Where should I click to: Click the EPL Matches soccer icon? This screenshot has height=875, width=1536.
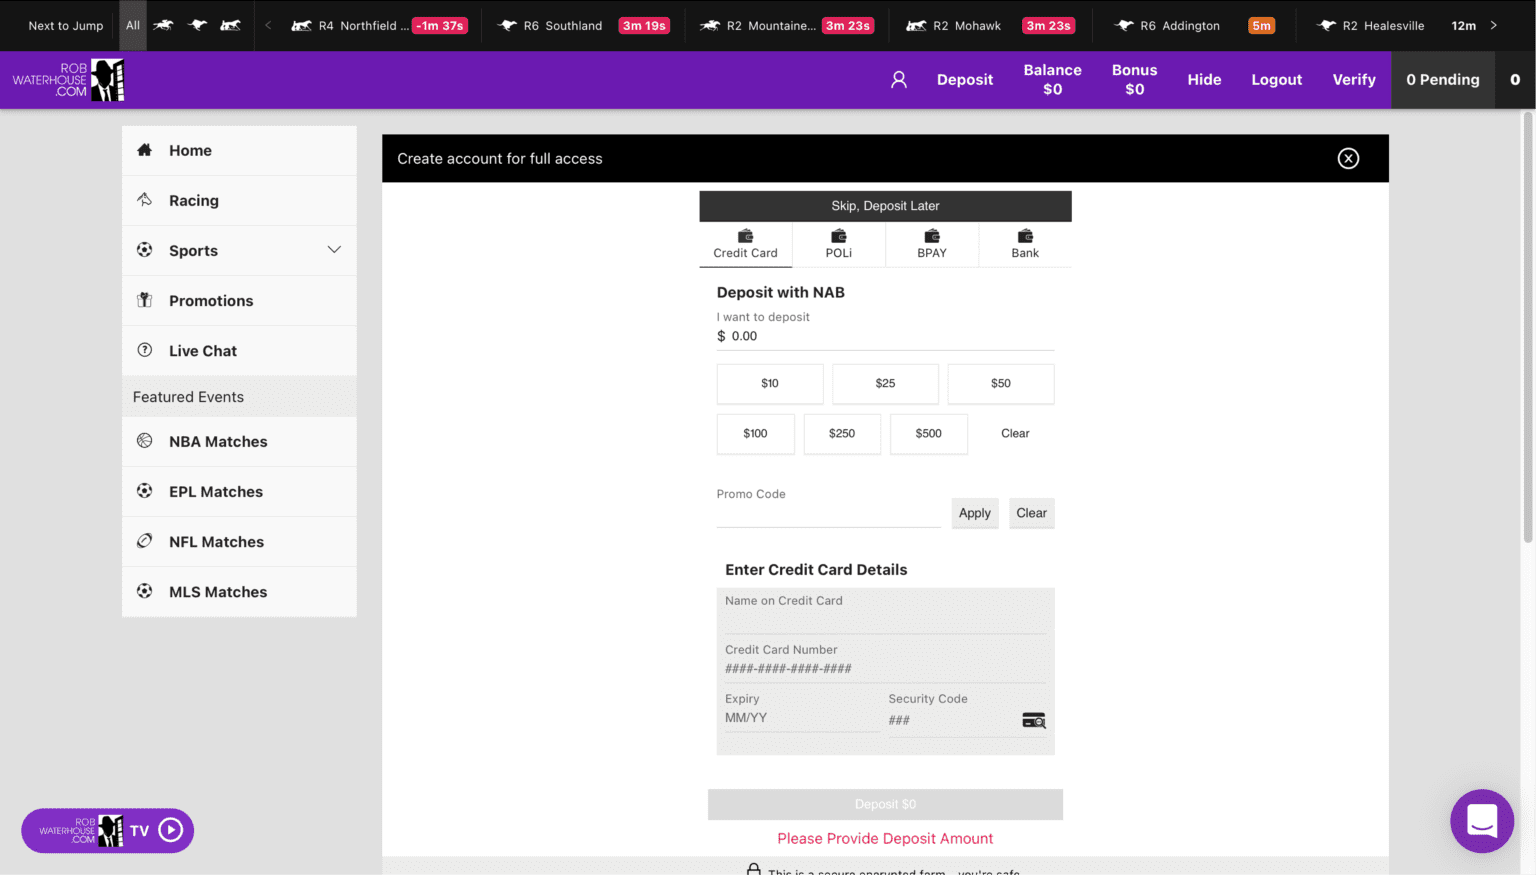(145, 491)
